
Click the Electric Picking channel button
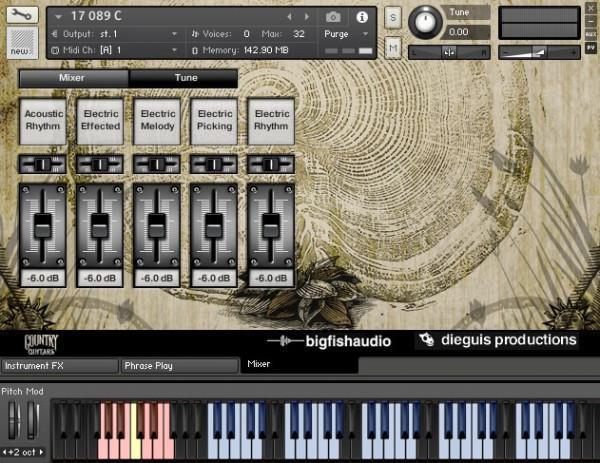coord(215,121)
